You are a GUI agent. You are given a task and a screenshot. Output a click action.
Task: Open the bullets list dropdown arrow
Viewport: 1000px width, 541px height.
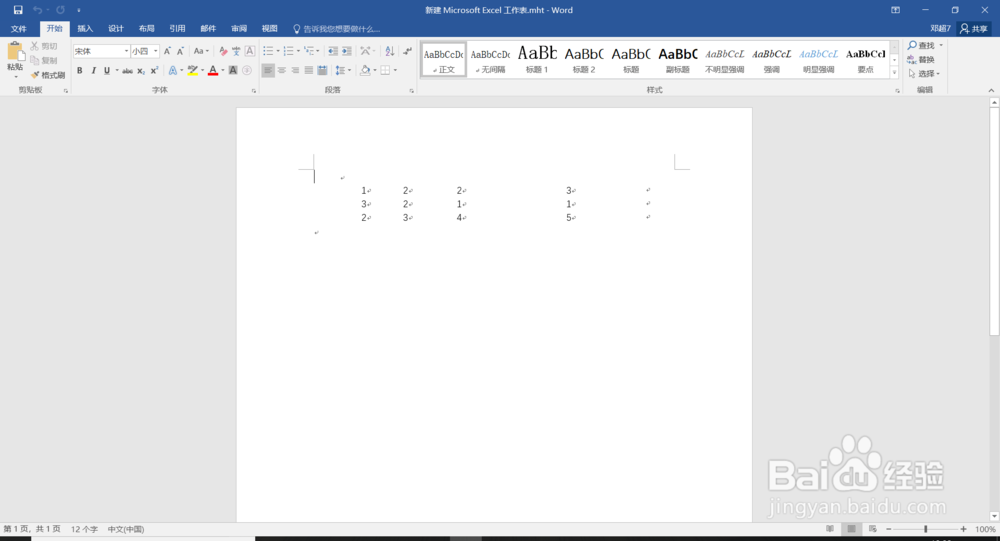click(278, 51)
